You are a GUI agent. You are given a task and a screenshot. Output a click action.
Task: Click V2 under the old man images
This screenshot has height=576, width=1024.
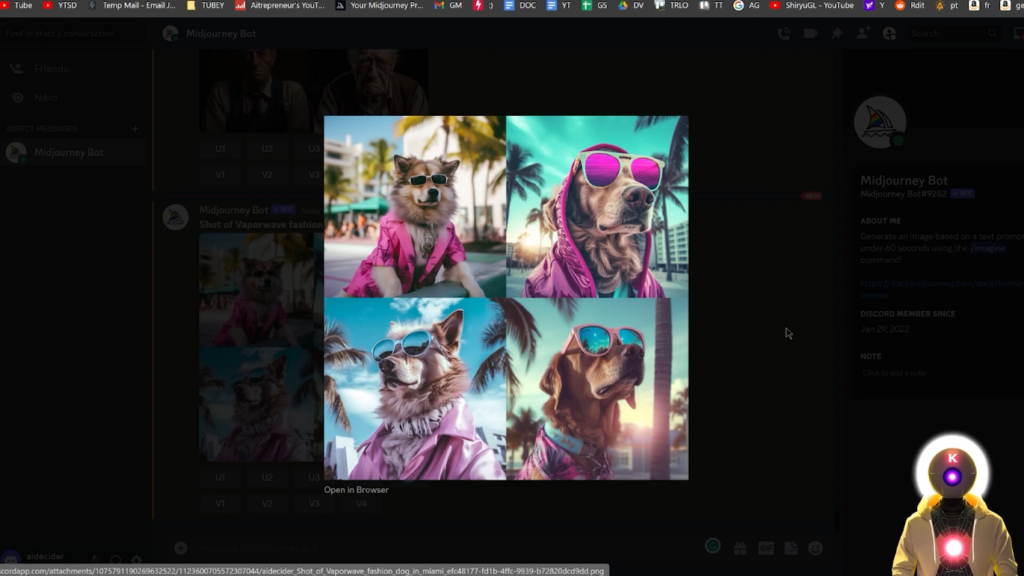(267, 175)
